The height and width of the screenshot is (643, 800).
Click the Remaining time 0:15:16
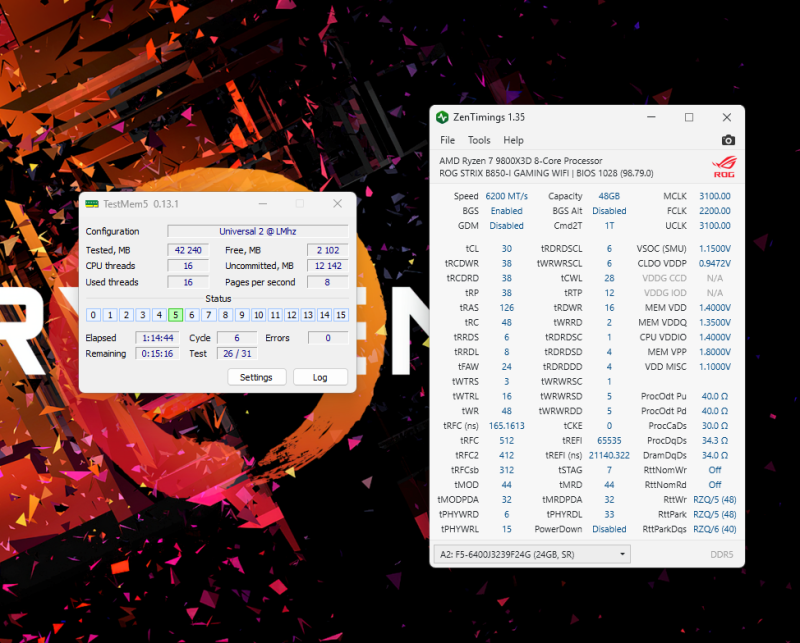tap(158, 354)
